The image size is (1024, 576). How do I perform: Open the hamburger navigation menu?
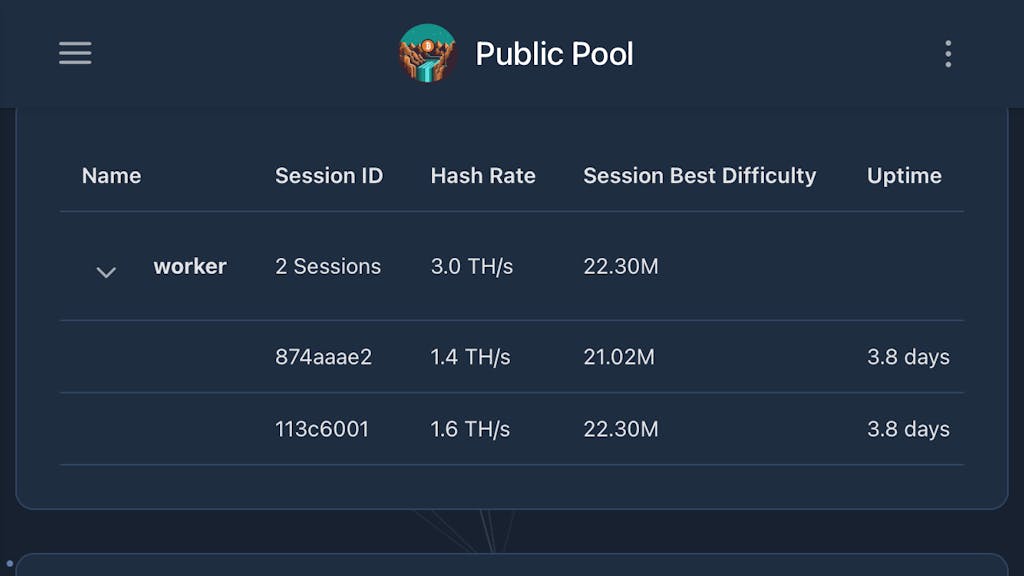(x=75, y=53)
